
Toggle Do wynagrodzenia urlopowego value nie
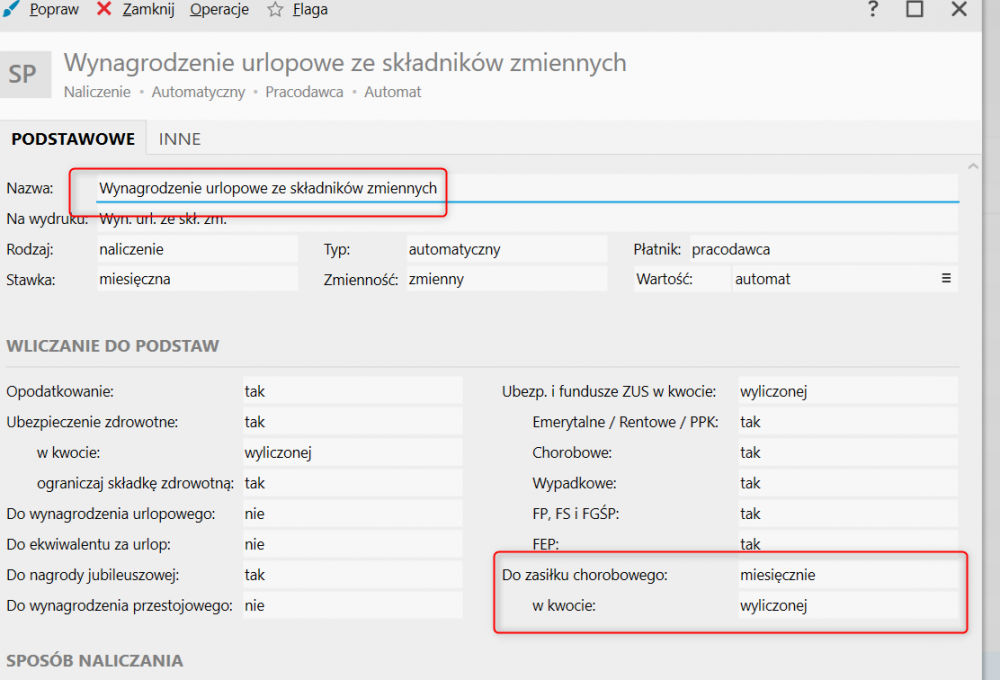(x=352, y=514)
